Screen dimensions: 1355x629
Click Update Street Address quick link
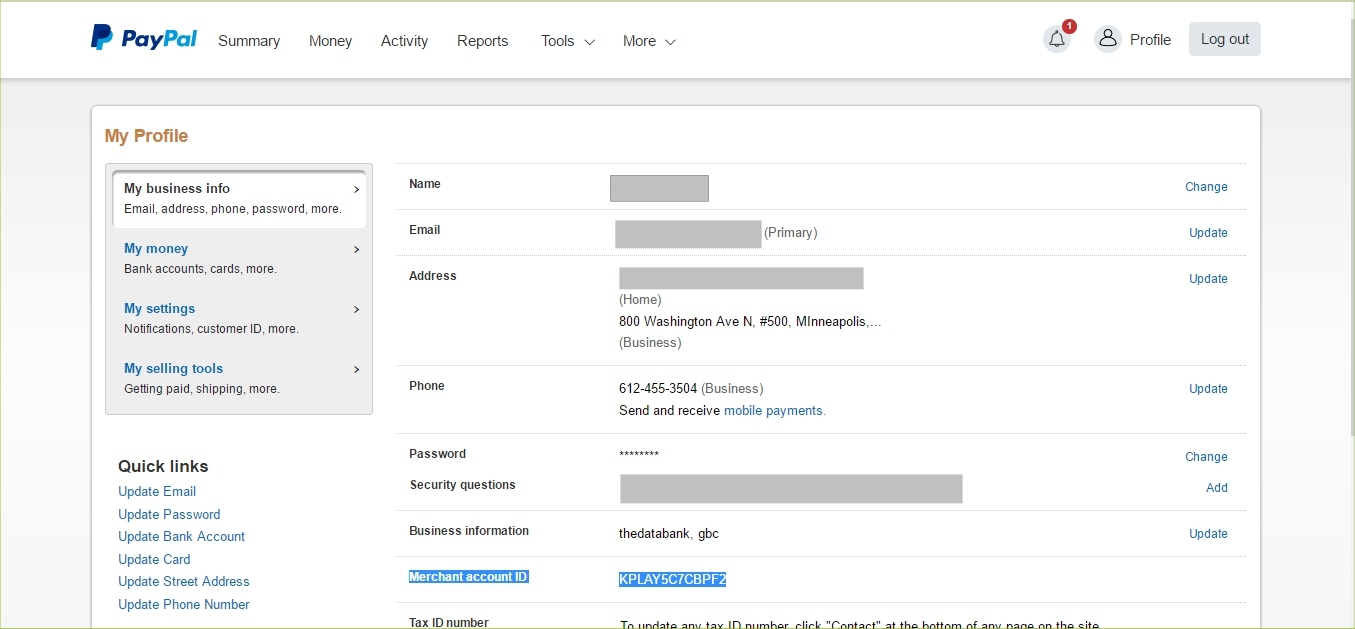184,581
